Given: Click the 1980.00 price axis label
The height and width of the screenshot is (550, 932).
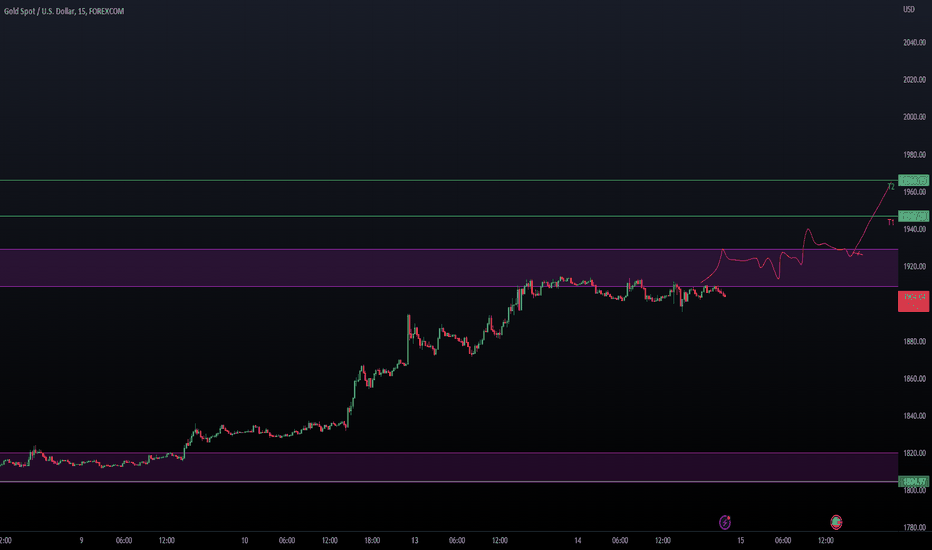Looking at the screenshot, I should 914,155.
